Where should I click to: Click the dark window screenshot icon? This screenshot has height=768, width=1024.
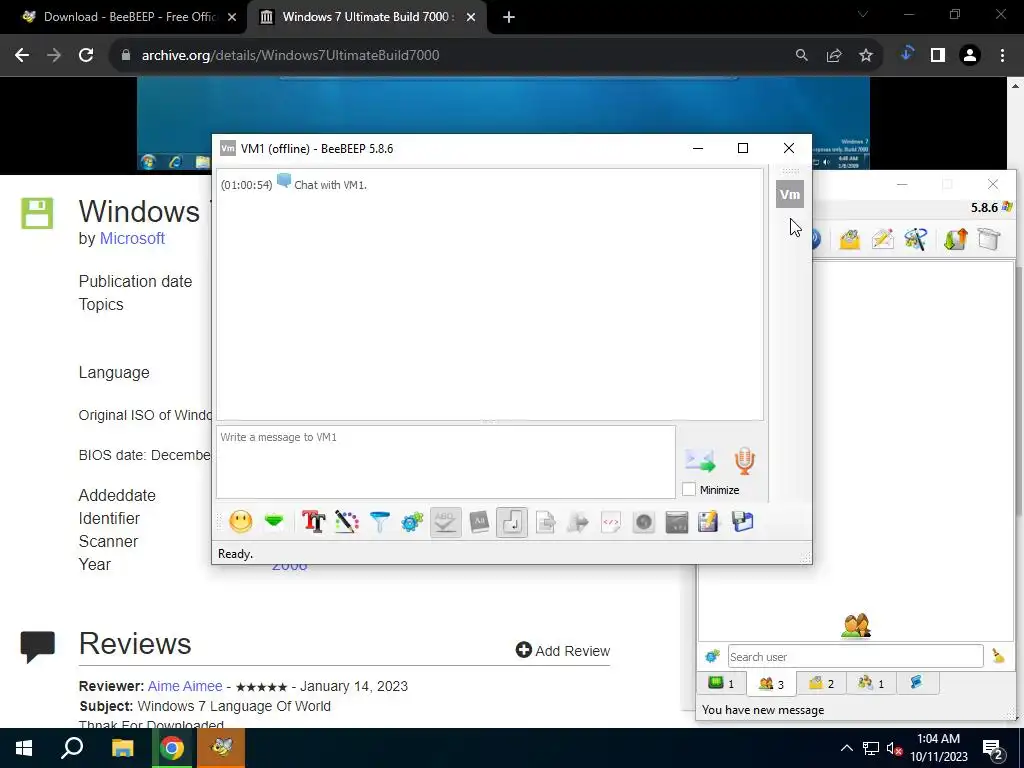(677, 522)
